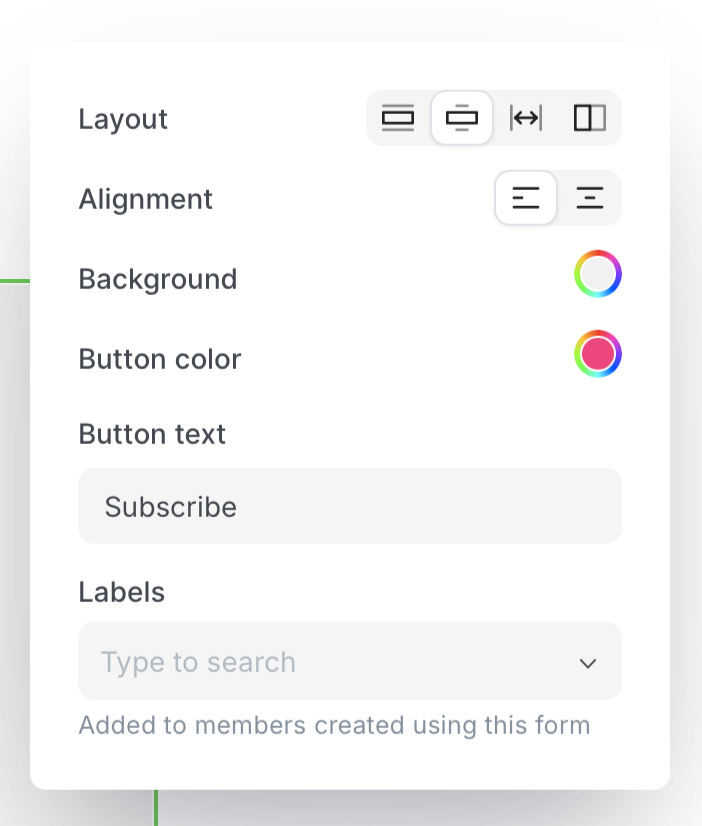Screen dimensions: 702x826
Task: Focus the Labels 'Type to search' box
Action: (320, 662)
